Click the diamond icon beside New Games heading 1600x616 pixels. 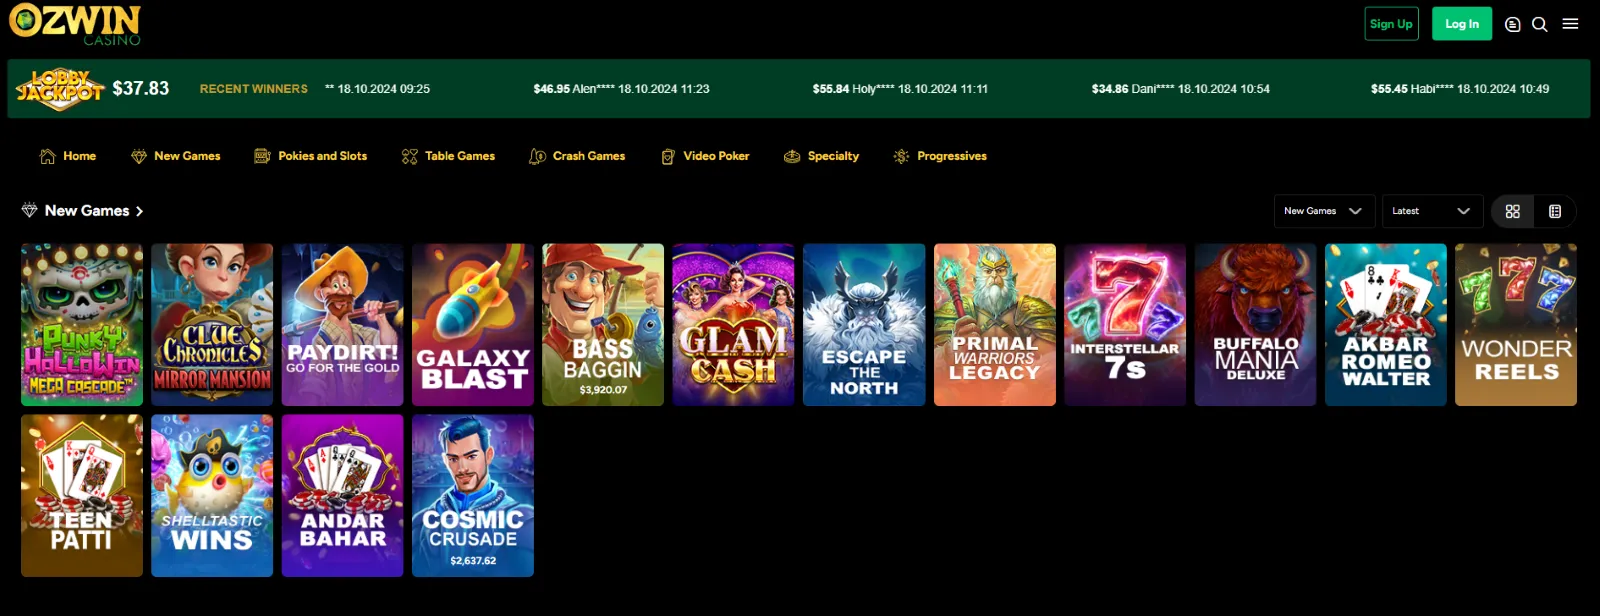point(29,210)
